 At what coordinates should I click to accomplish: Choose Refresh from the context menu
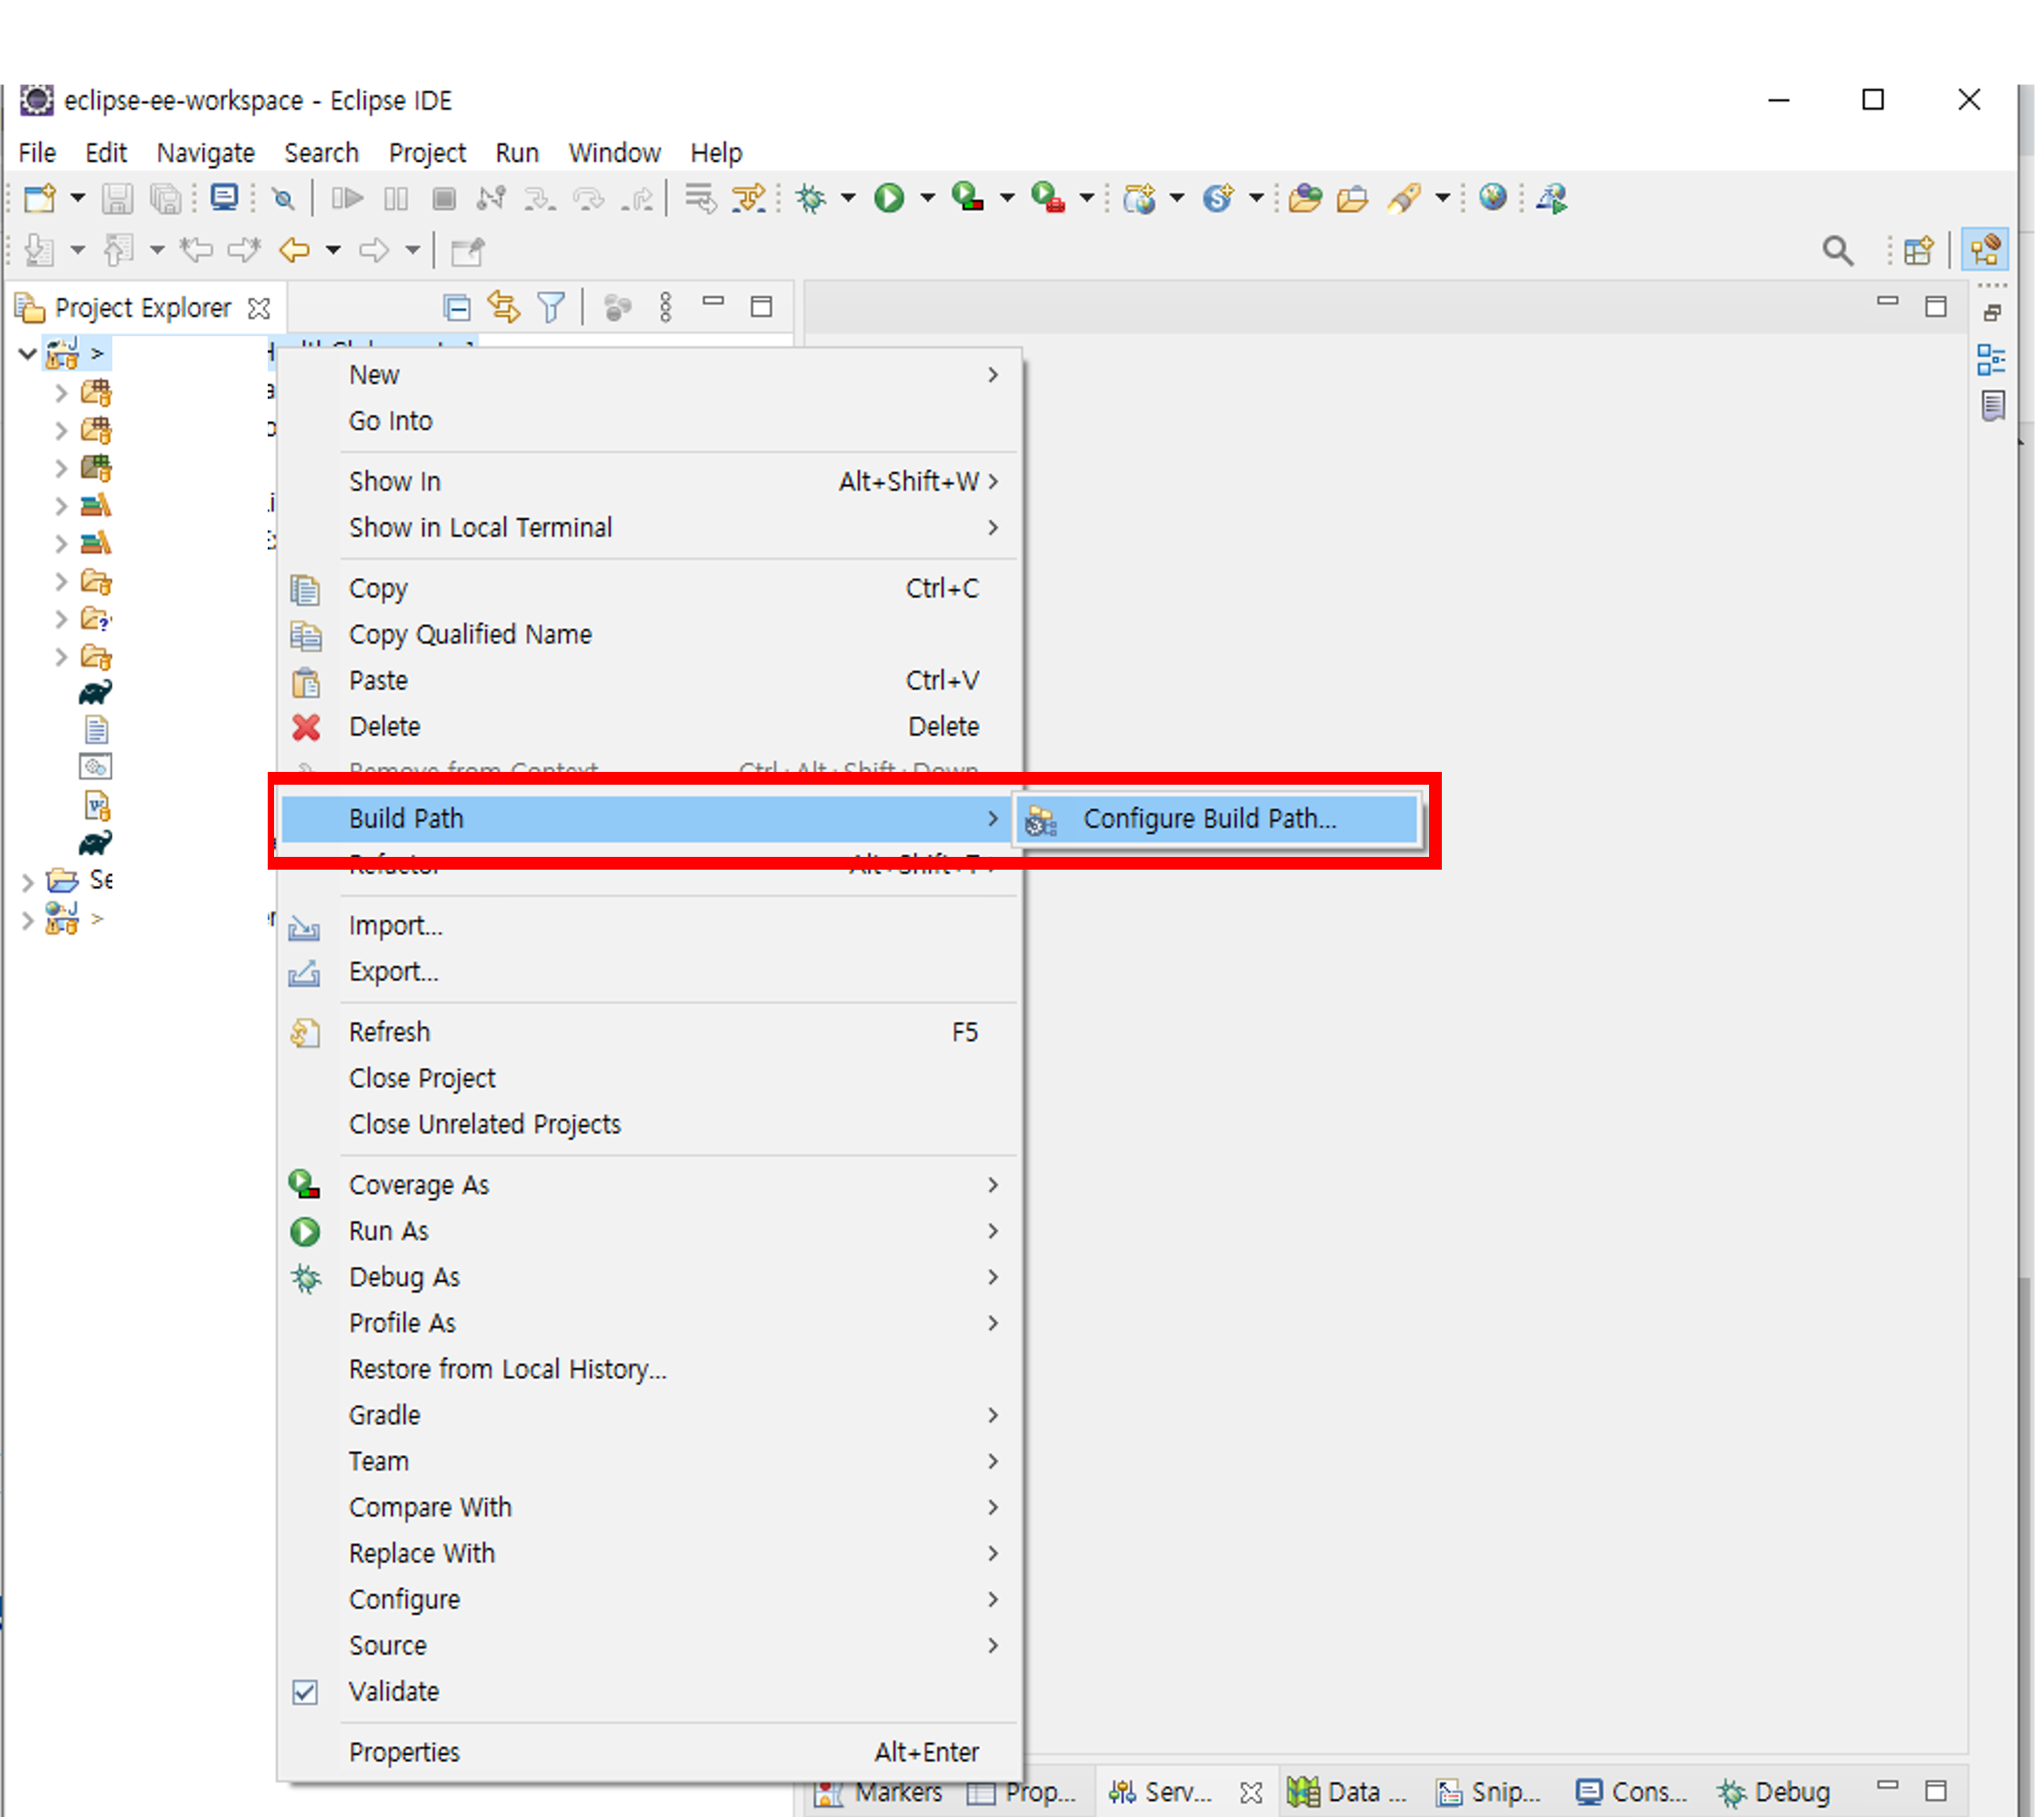click(389, 1032)
